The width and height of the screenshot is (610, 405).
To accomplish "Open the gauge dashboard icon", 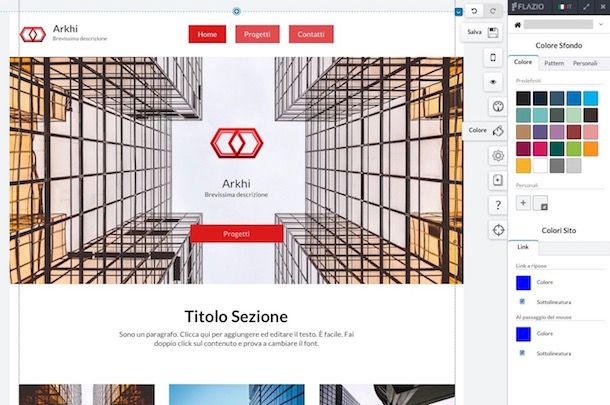I will (498, 106).
